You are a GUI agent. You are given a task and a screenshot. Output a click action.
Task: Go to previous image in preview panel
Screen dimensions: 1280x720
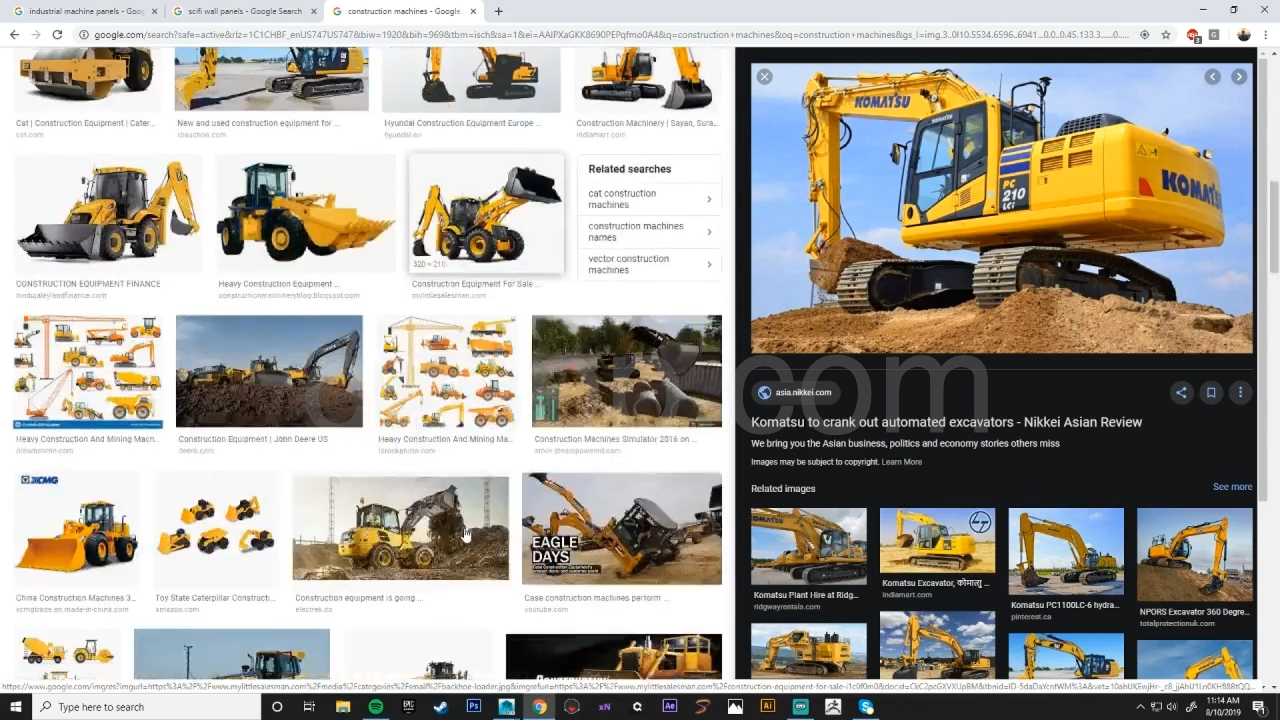click(x=1212, y=77)
